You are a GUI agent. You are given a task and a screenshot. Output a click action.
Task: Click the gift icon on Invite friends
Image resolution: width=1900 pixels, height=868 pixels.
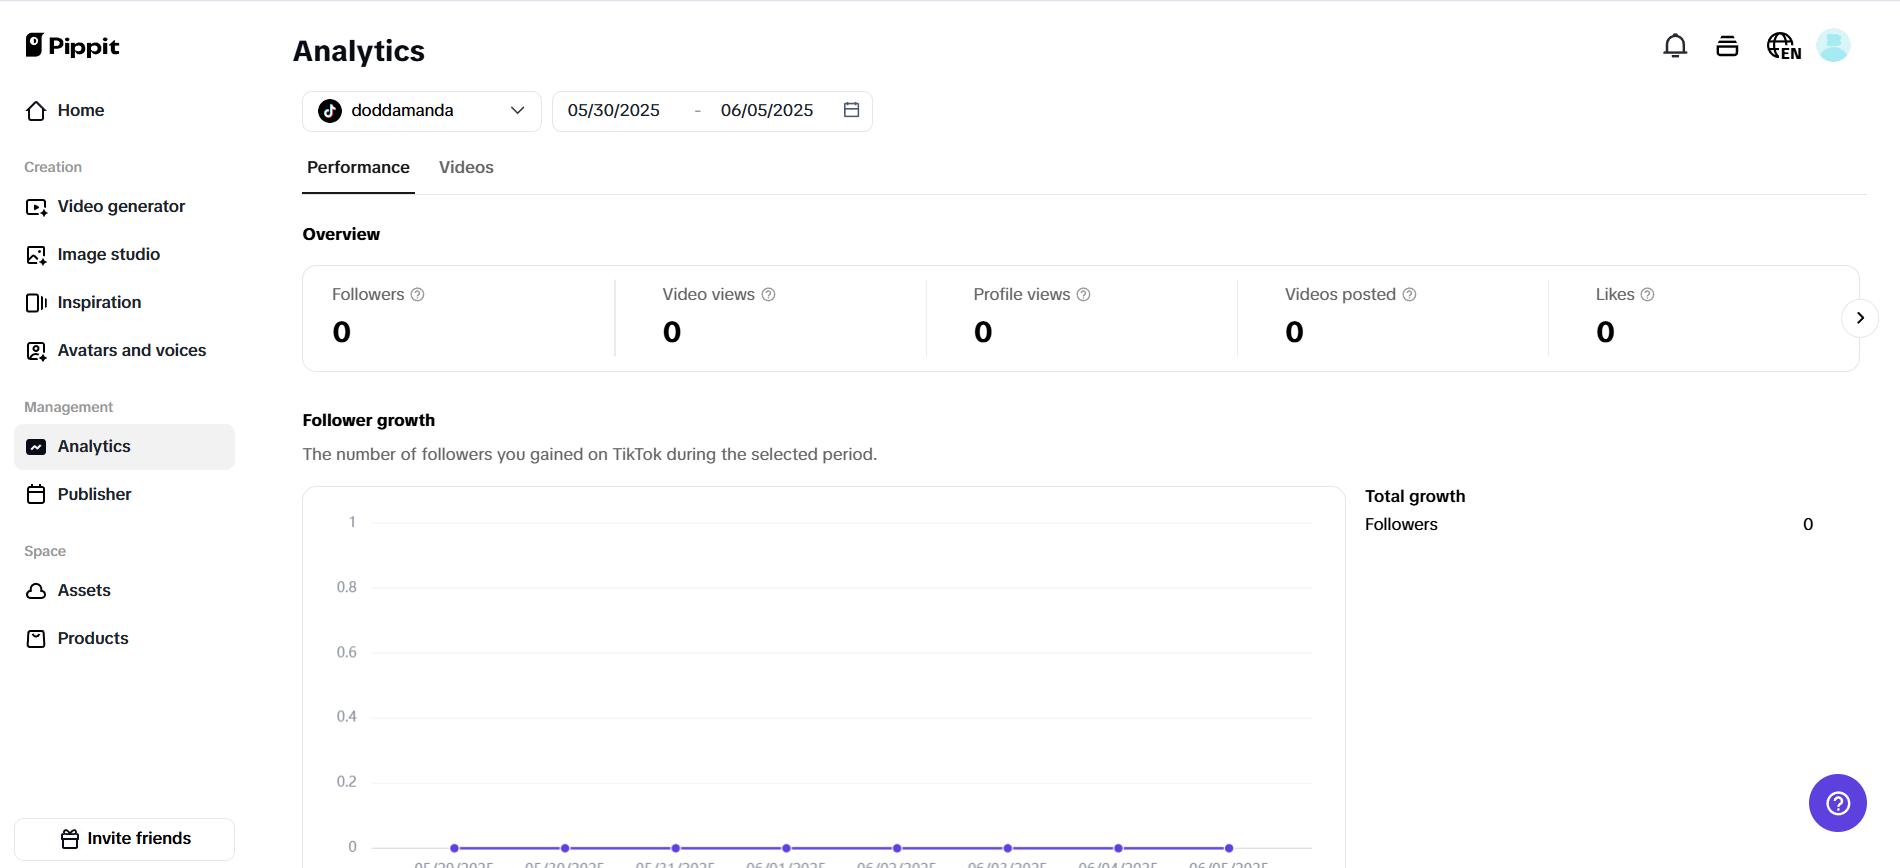(70, 839)
